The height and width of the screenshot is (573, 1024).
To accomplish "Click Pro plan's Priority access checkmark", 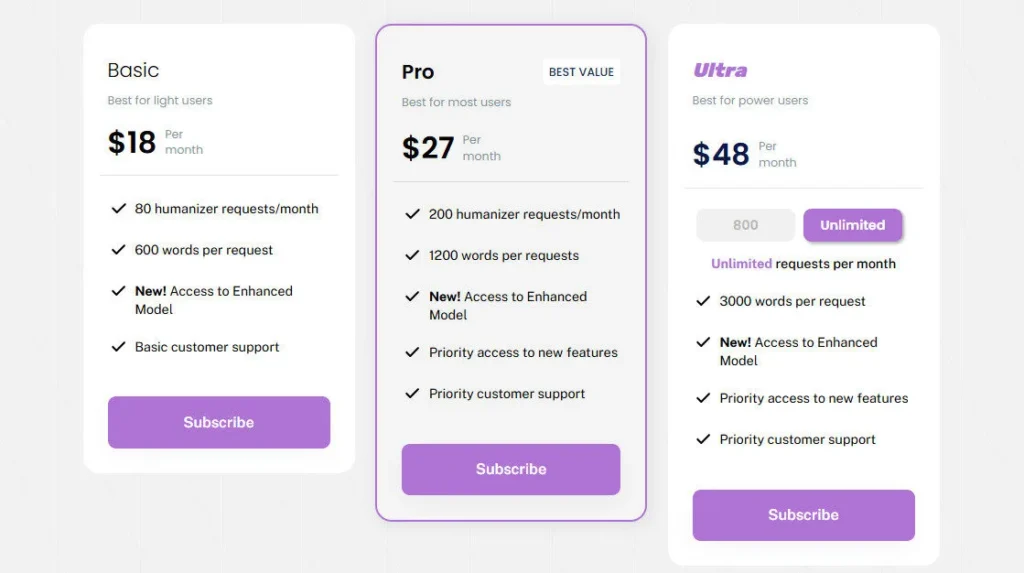I will tap(412, 352).
